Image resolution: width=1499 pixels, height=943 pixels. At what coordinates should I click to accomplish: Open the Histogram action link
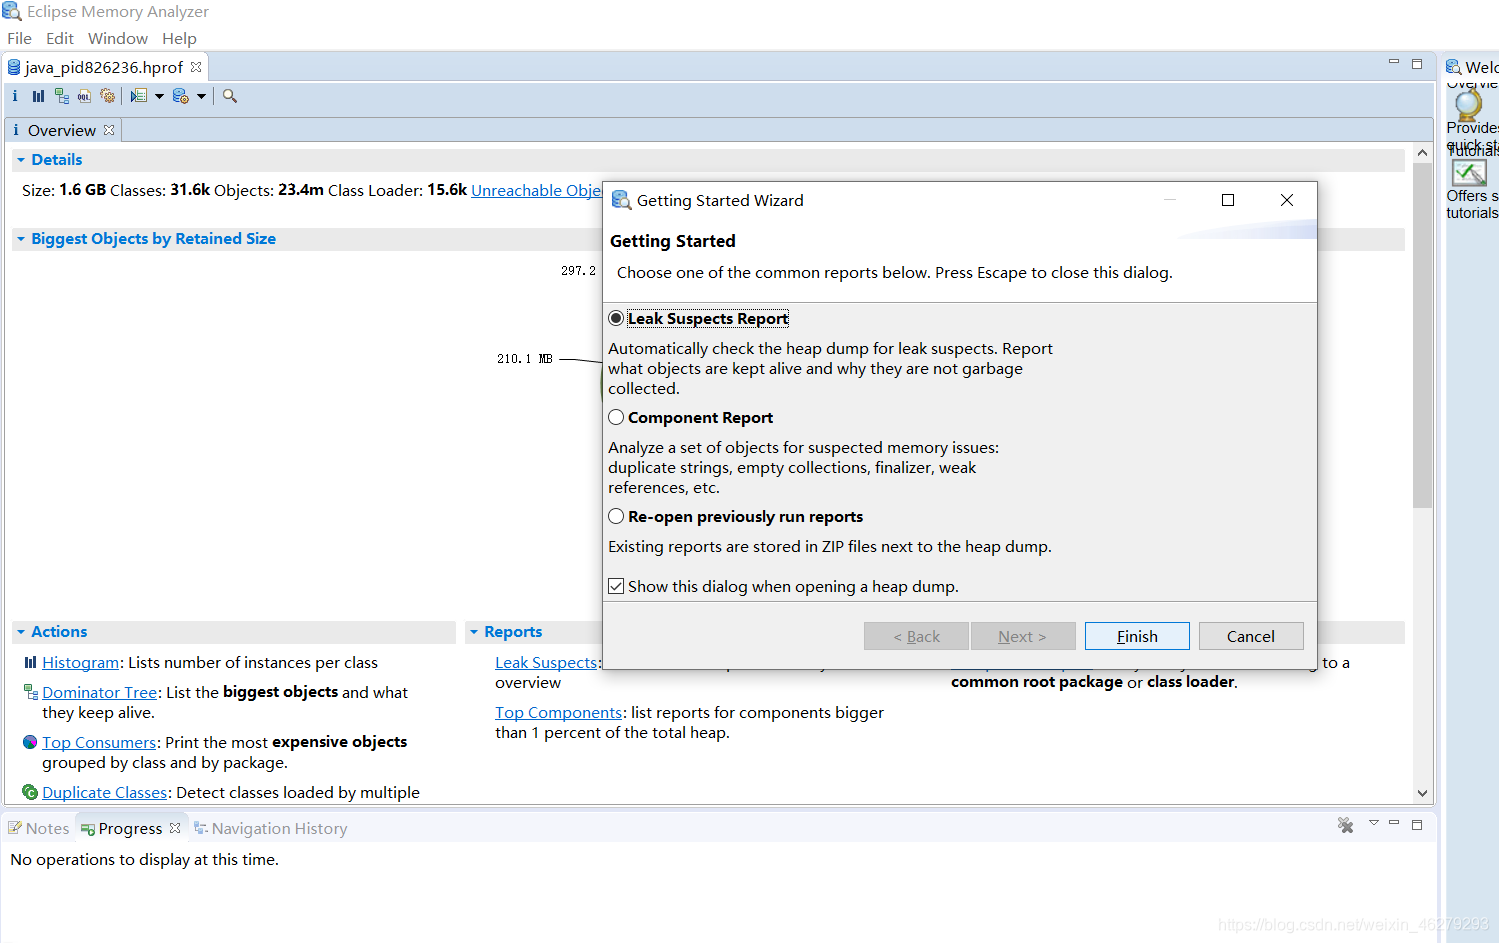(80, 662)
